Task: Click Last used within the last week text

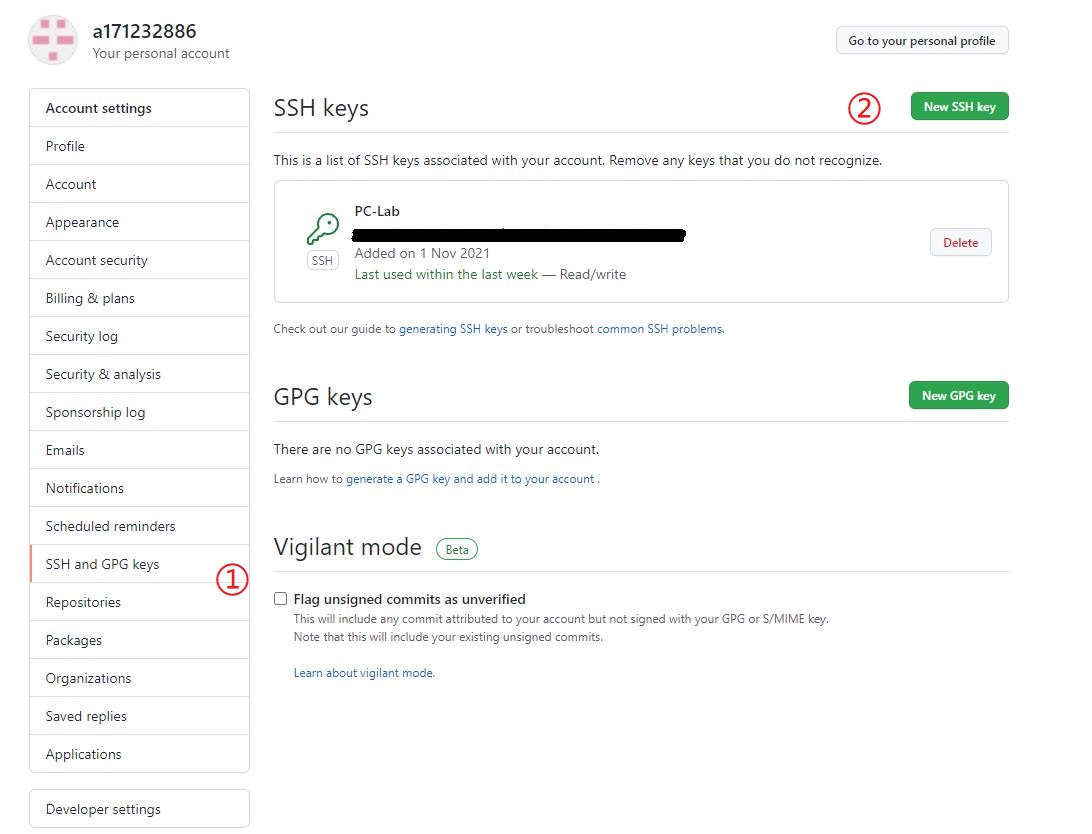Action: pos(446,274)
